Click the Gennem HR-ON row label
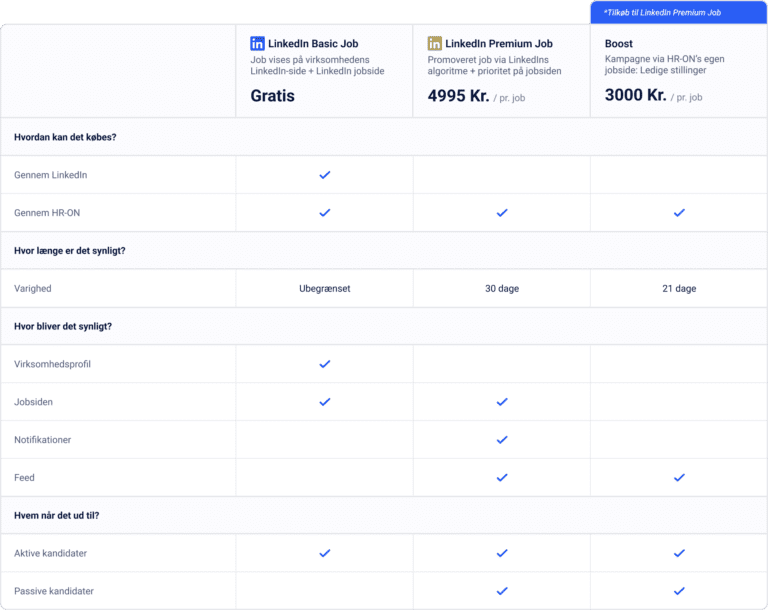This screenshot has width=768, height=610. [x=47, y=213]
